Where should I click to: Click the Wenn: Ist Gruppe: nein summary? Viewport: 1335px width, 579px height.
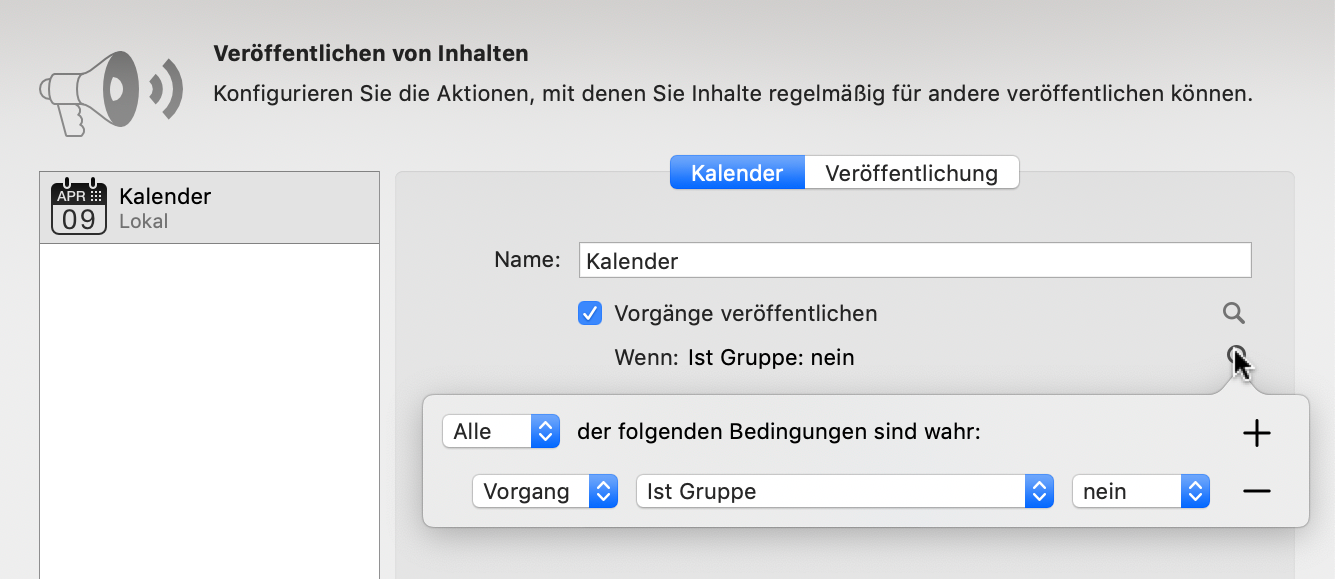click(734, 357)
